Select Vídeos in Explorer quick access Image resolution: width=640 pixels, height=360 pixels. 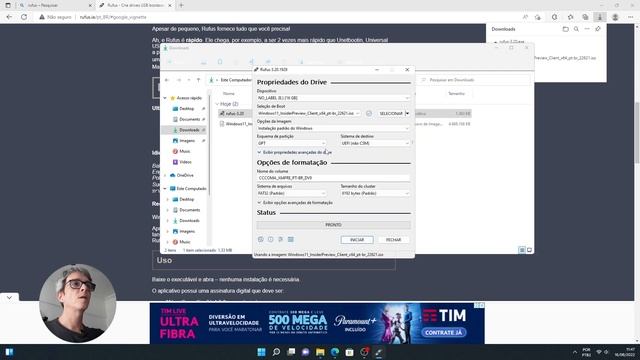[x=184, y=162]
